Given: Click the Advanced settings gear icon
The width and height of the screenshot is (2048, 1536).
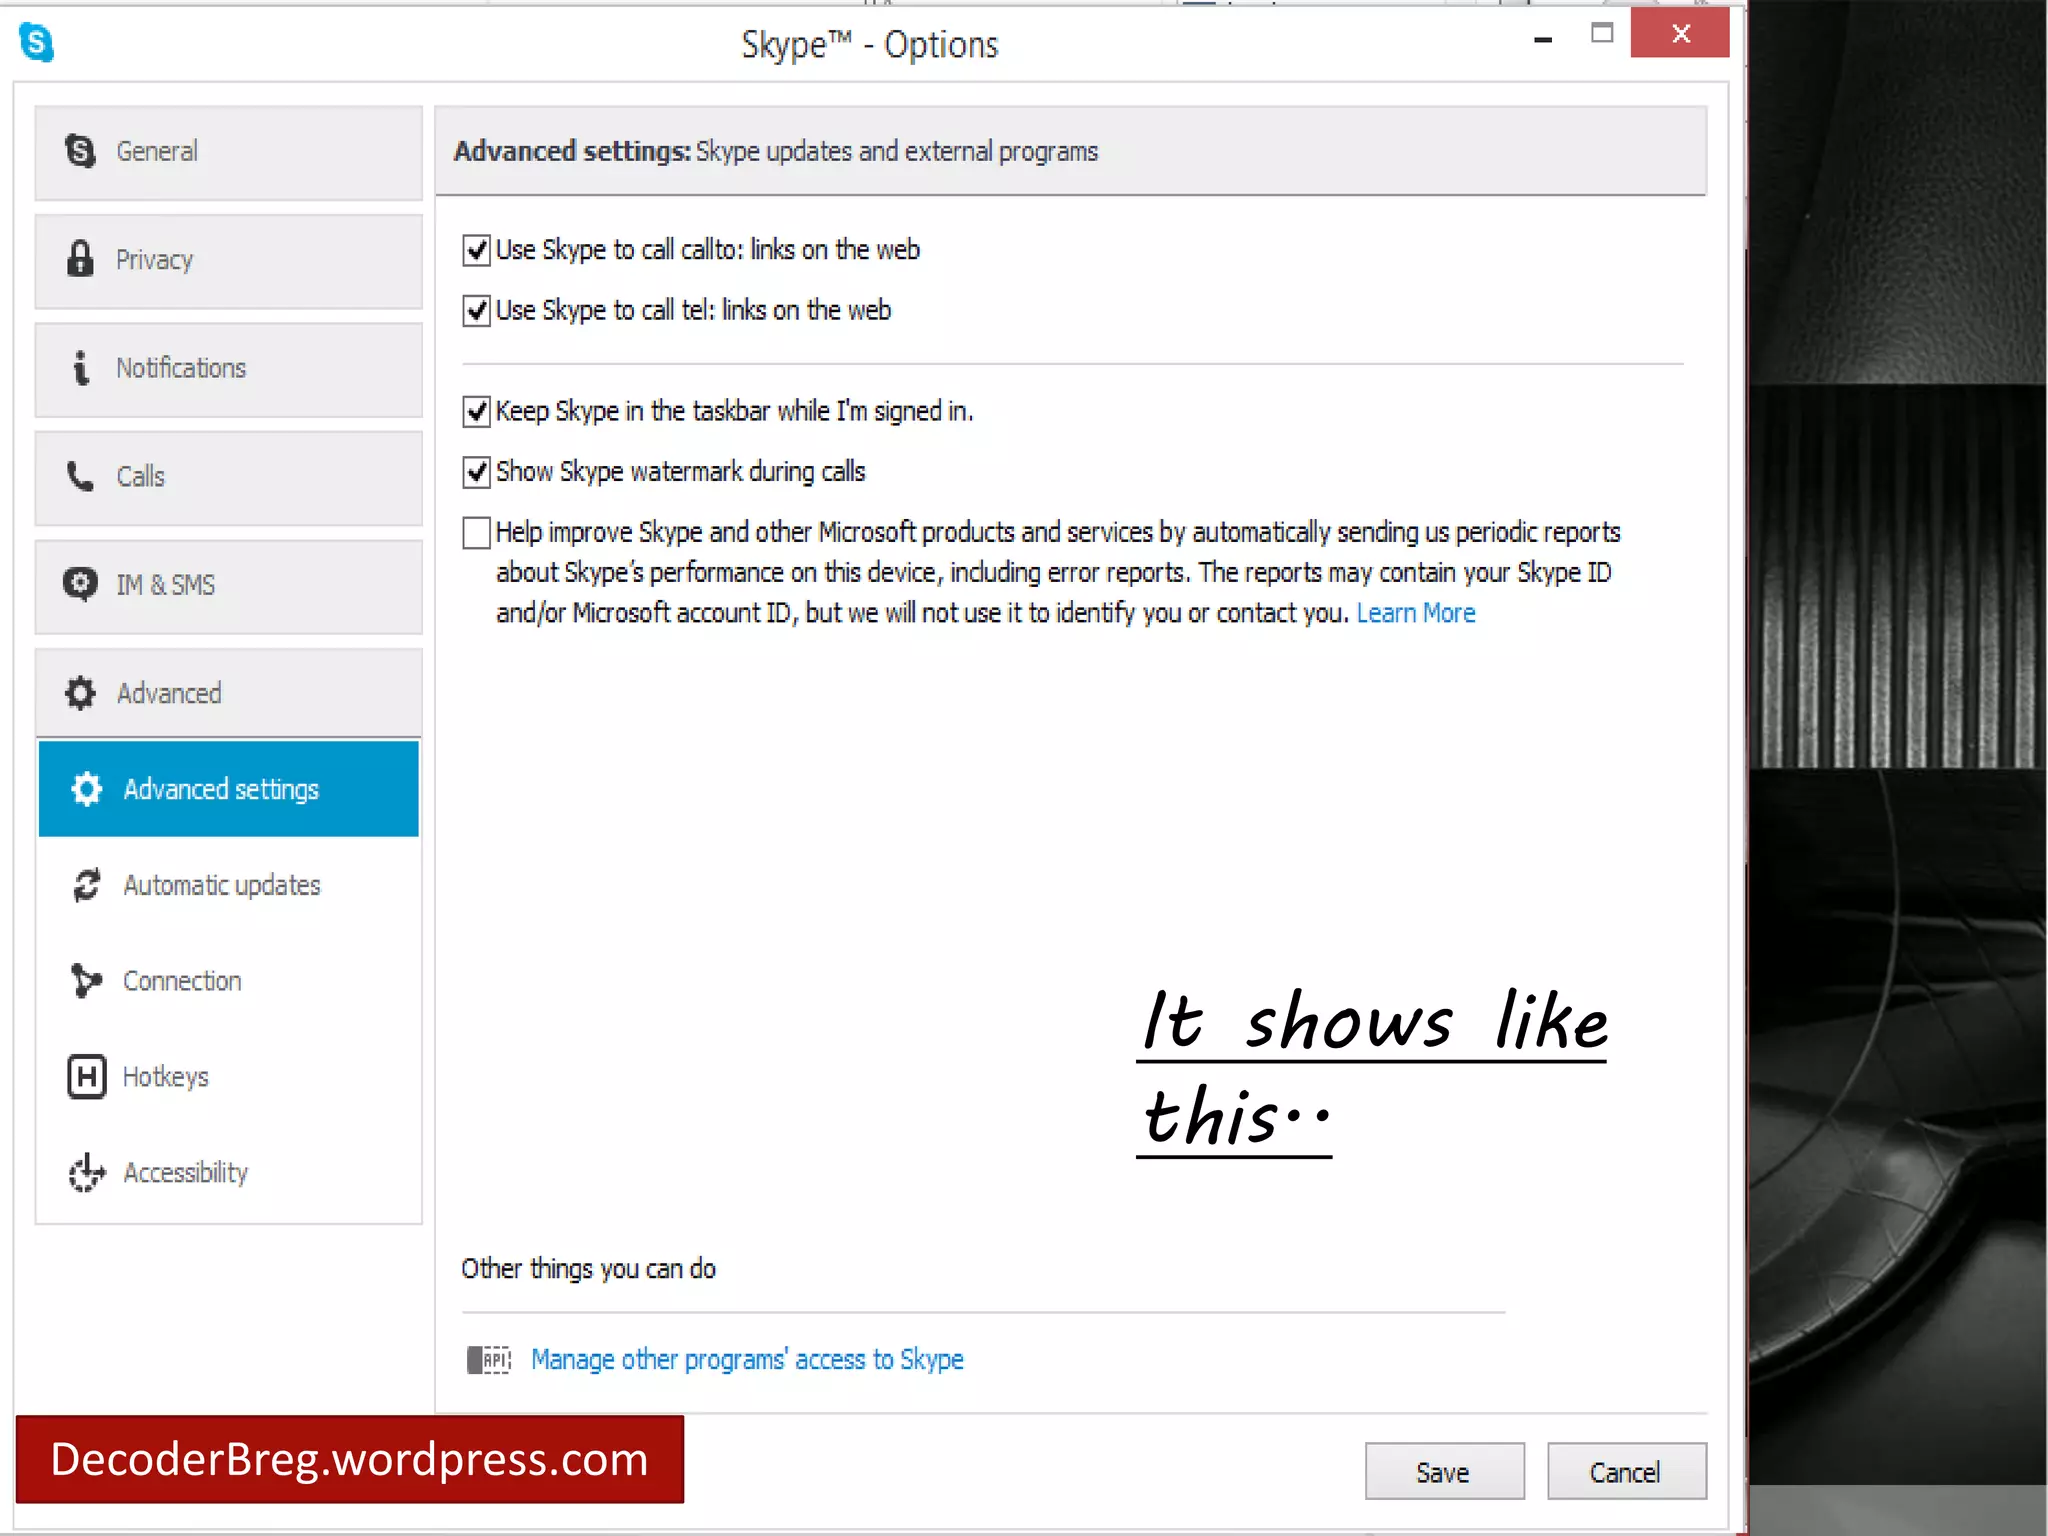Looking at the screenshot, I should click(x=87, y=789).
